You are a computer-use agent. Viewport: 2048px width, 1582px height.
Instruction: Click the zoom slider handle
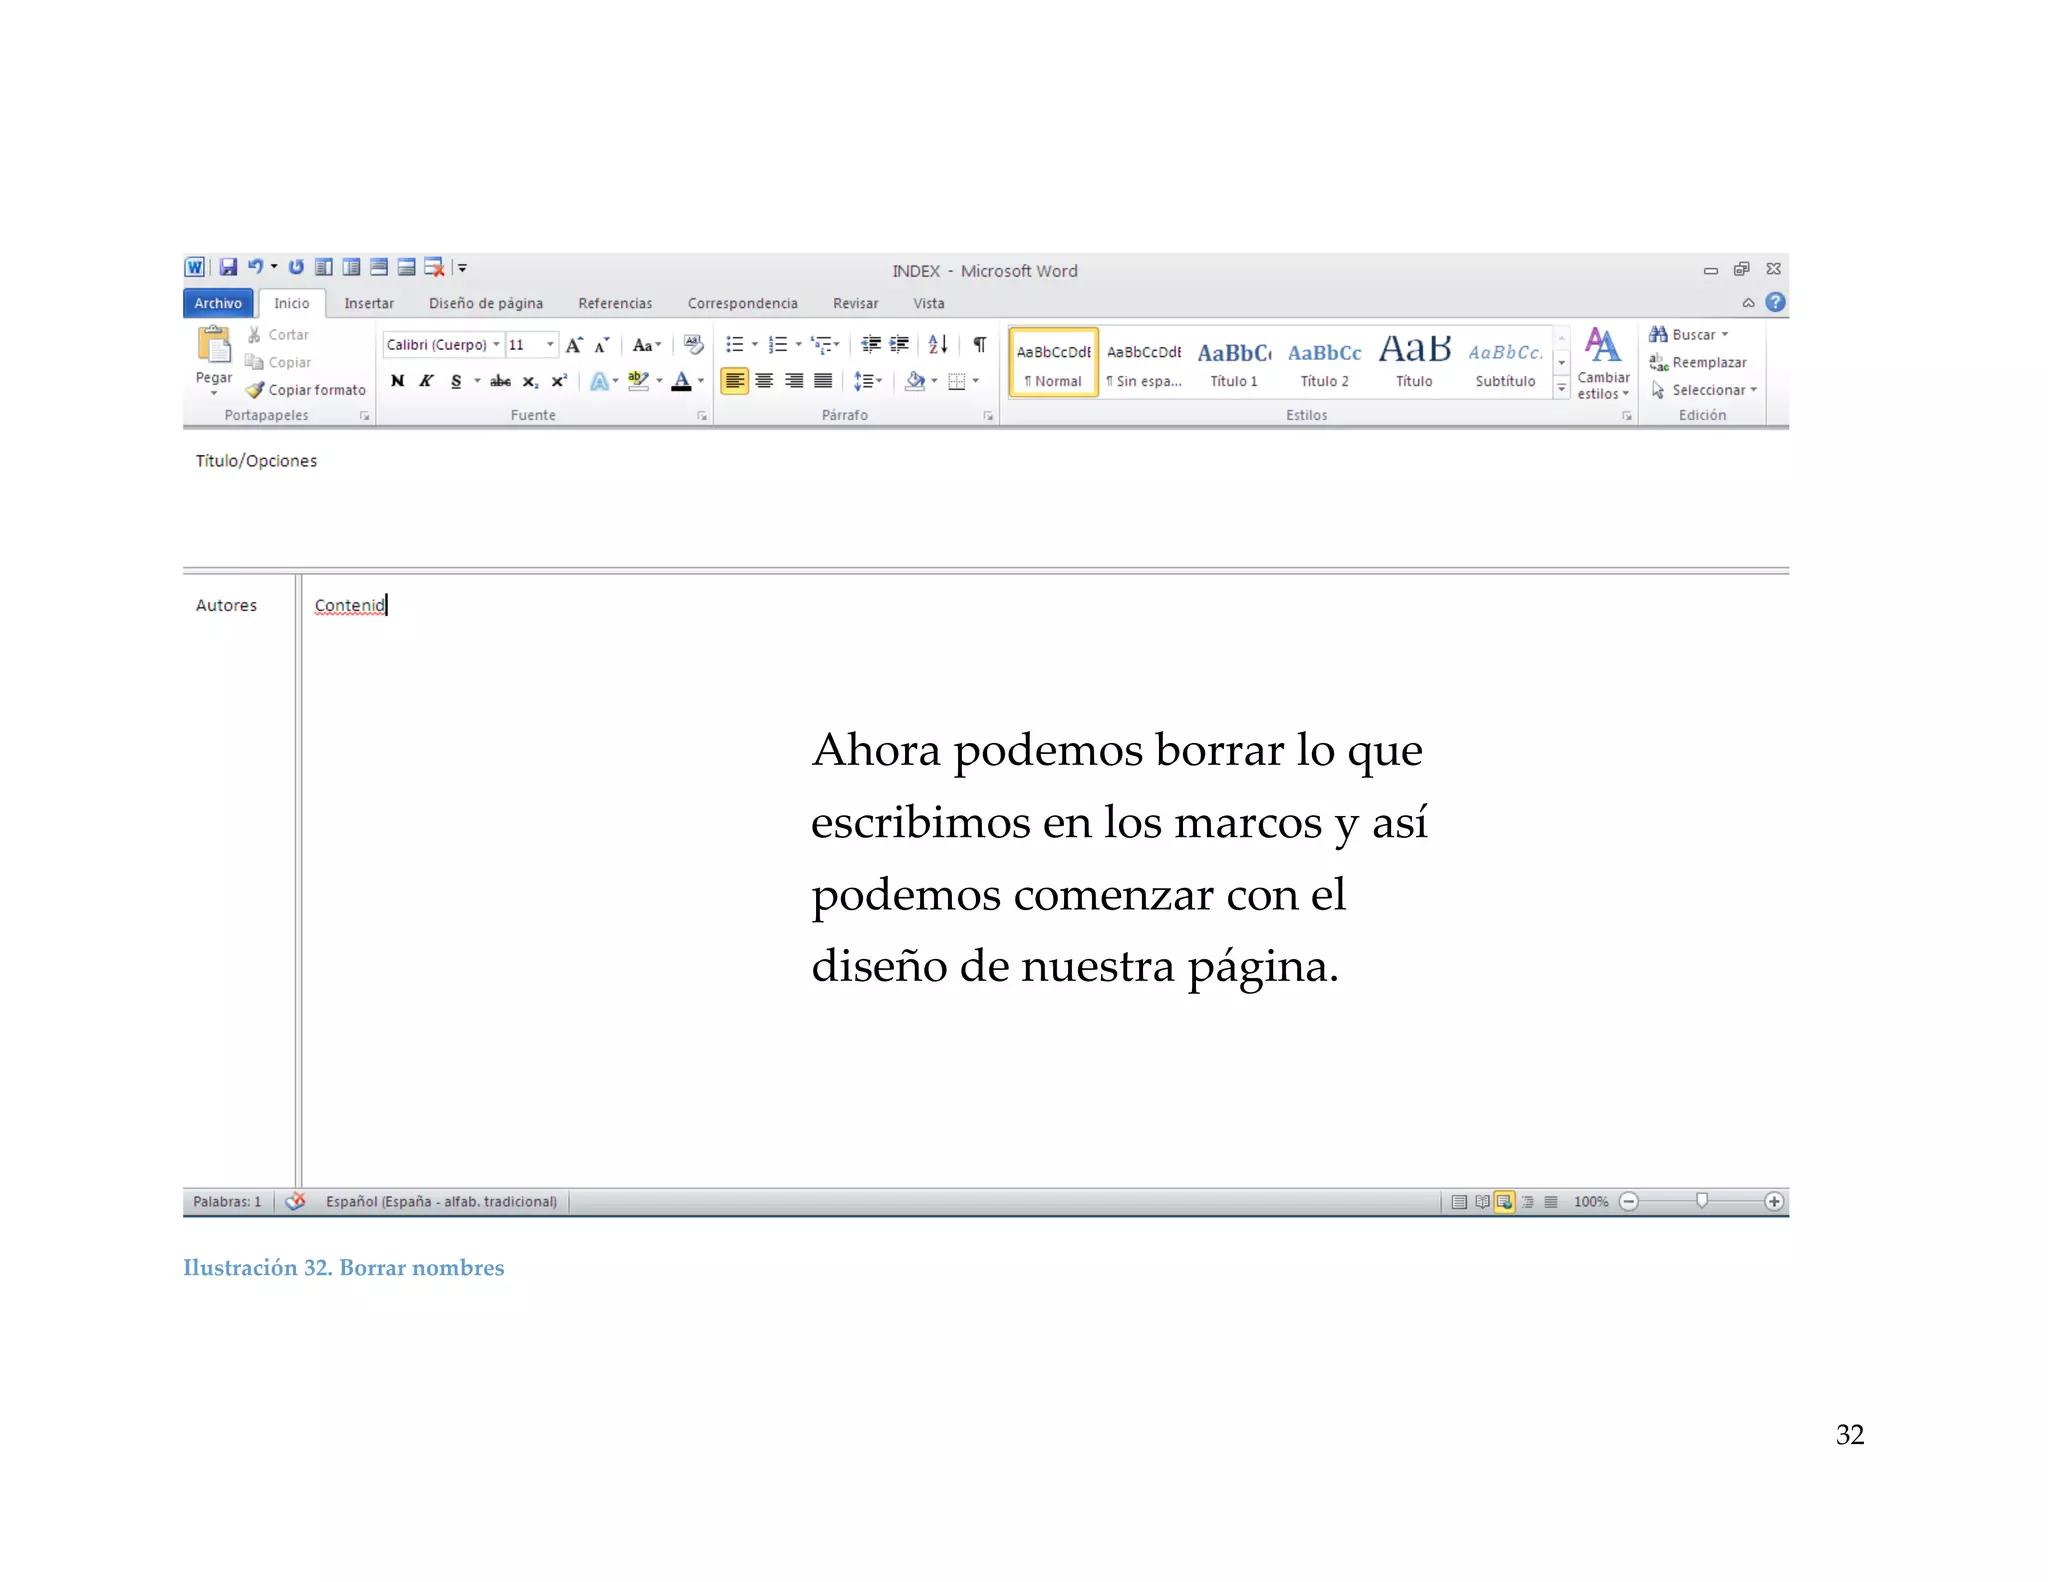coord(1701,1200)
